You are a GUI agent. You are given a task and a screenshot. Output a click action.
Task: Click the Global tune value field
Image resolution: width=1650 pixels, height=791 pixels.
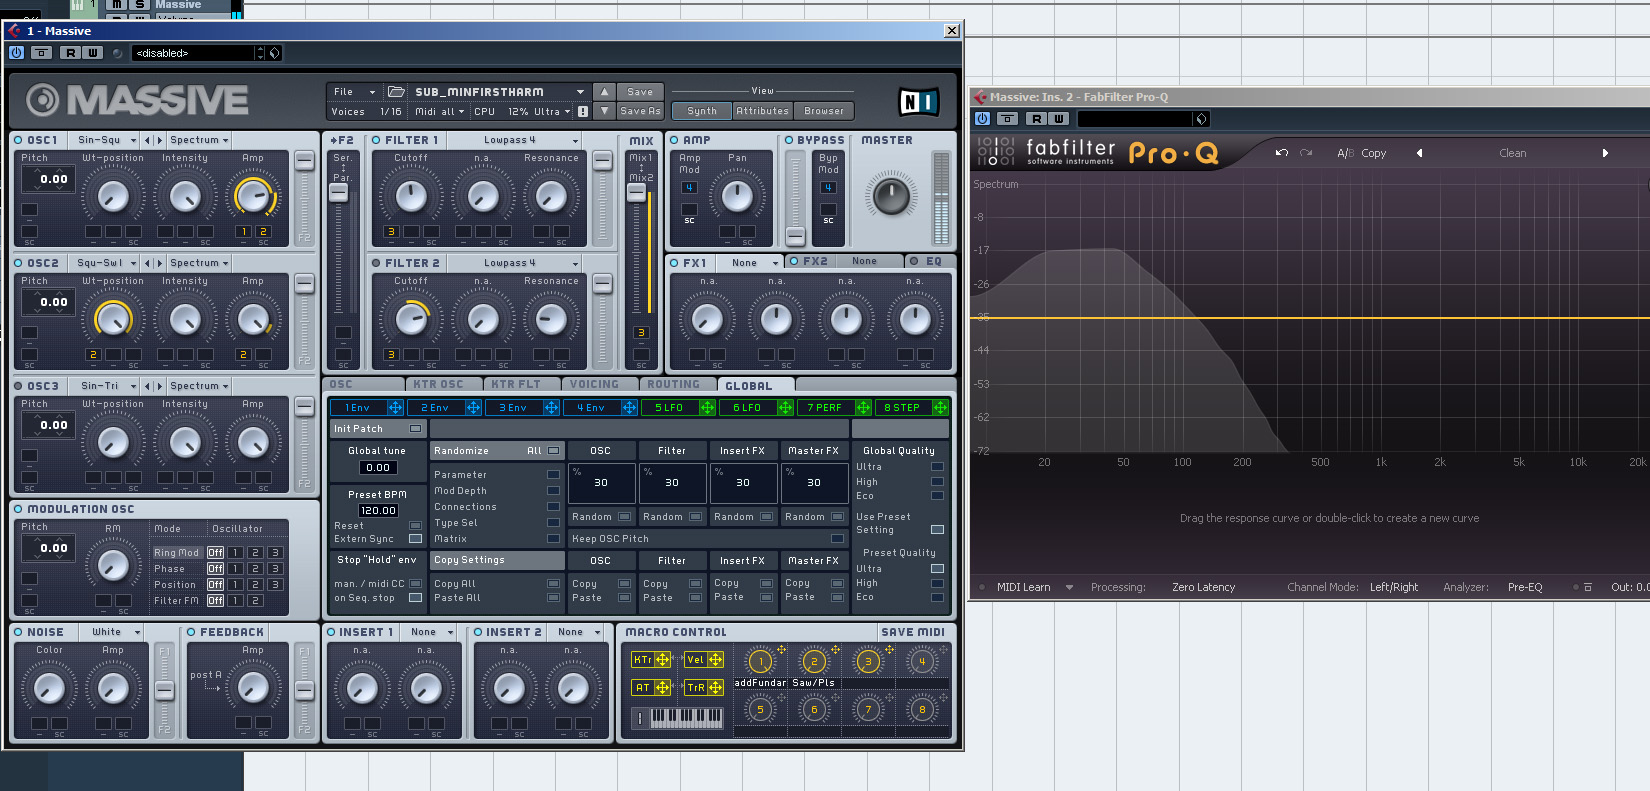(378, 467)
